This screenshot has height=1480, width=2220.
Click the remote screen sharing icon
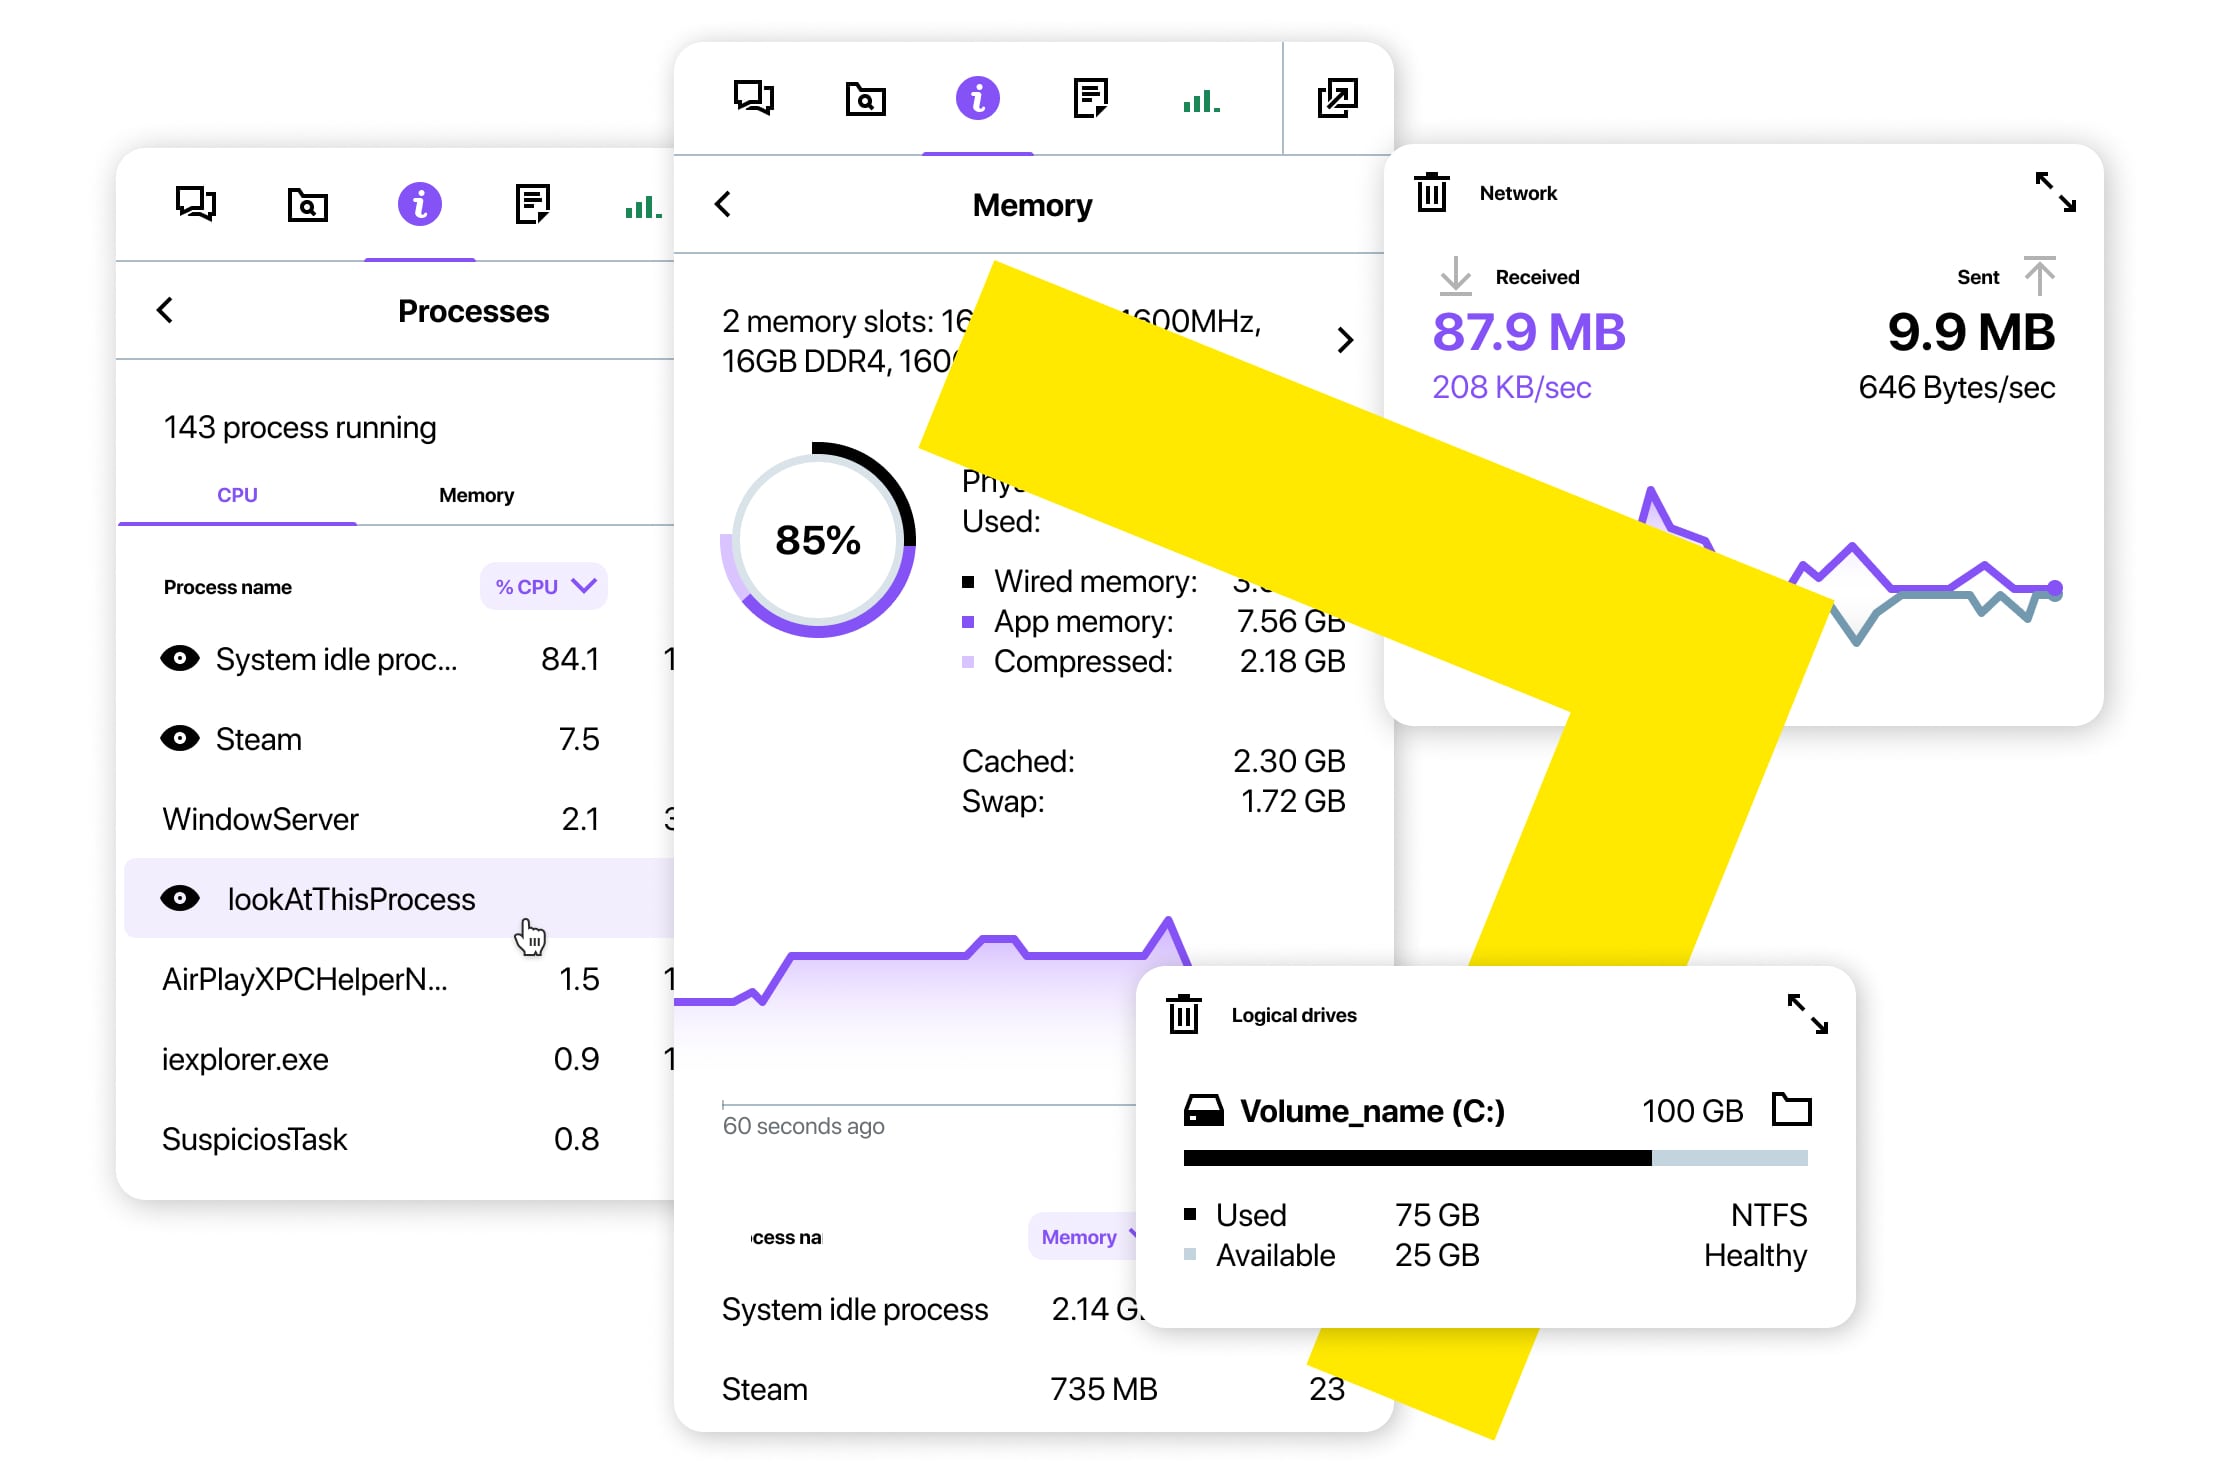[x=1337, y=99]
